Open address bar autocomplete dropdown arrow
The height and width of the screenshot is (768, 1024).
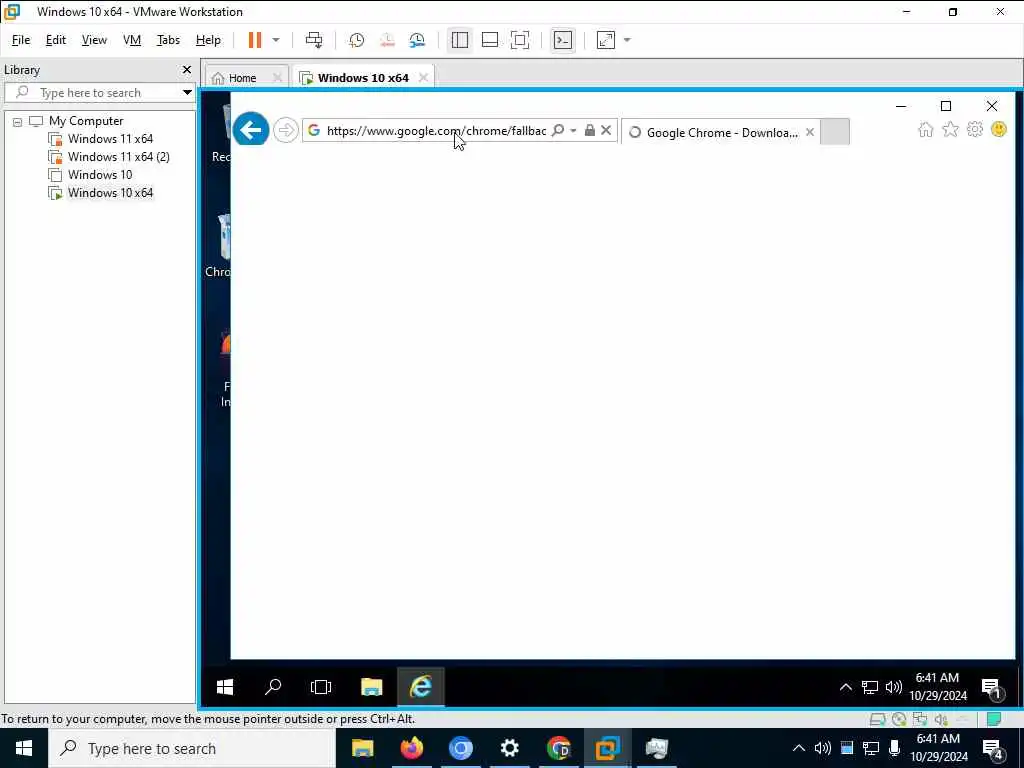click(573, 131)
